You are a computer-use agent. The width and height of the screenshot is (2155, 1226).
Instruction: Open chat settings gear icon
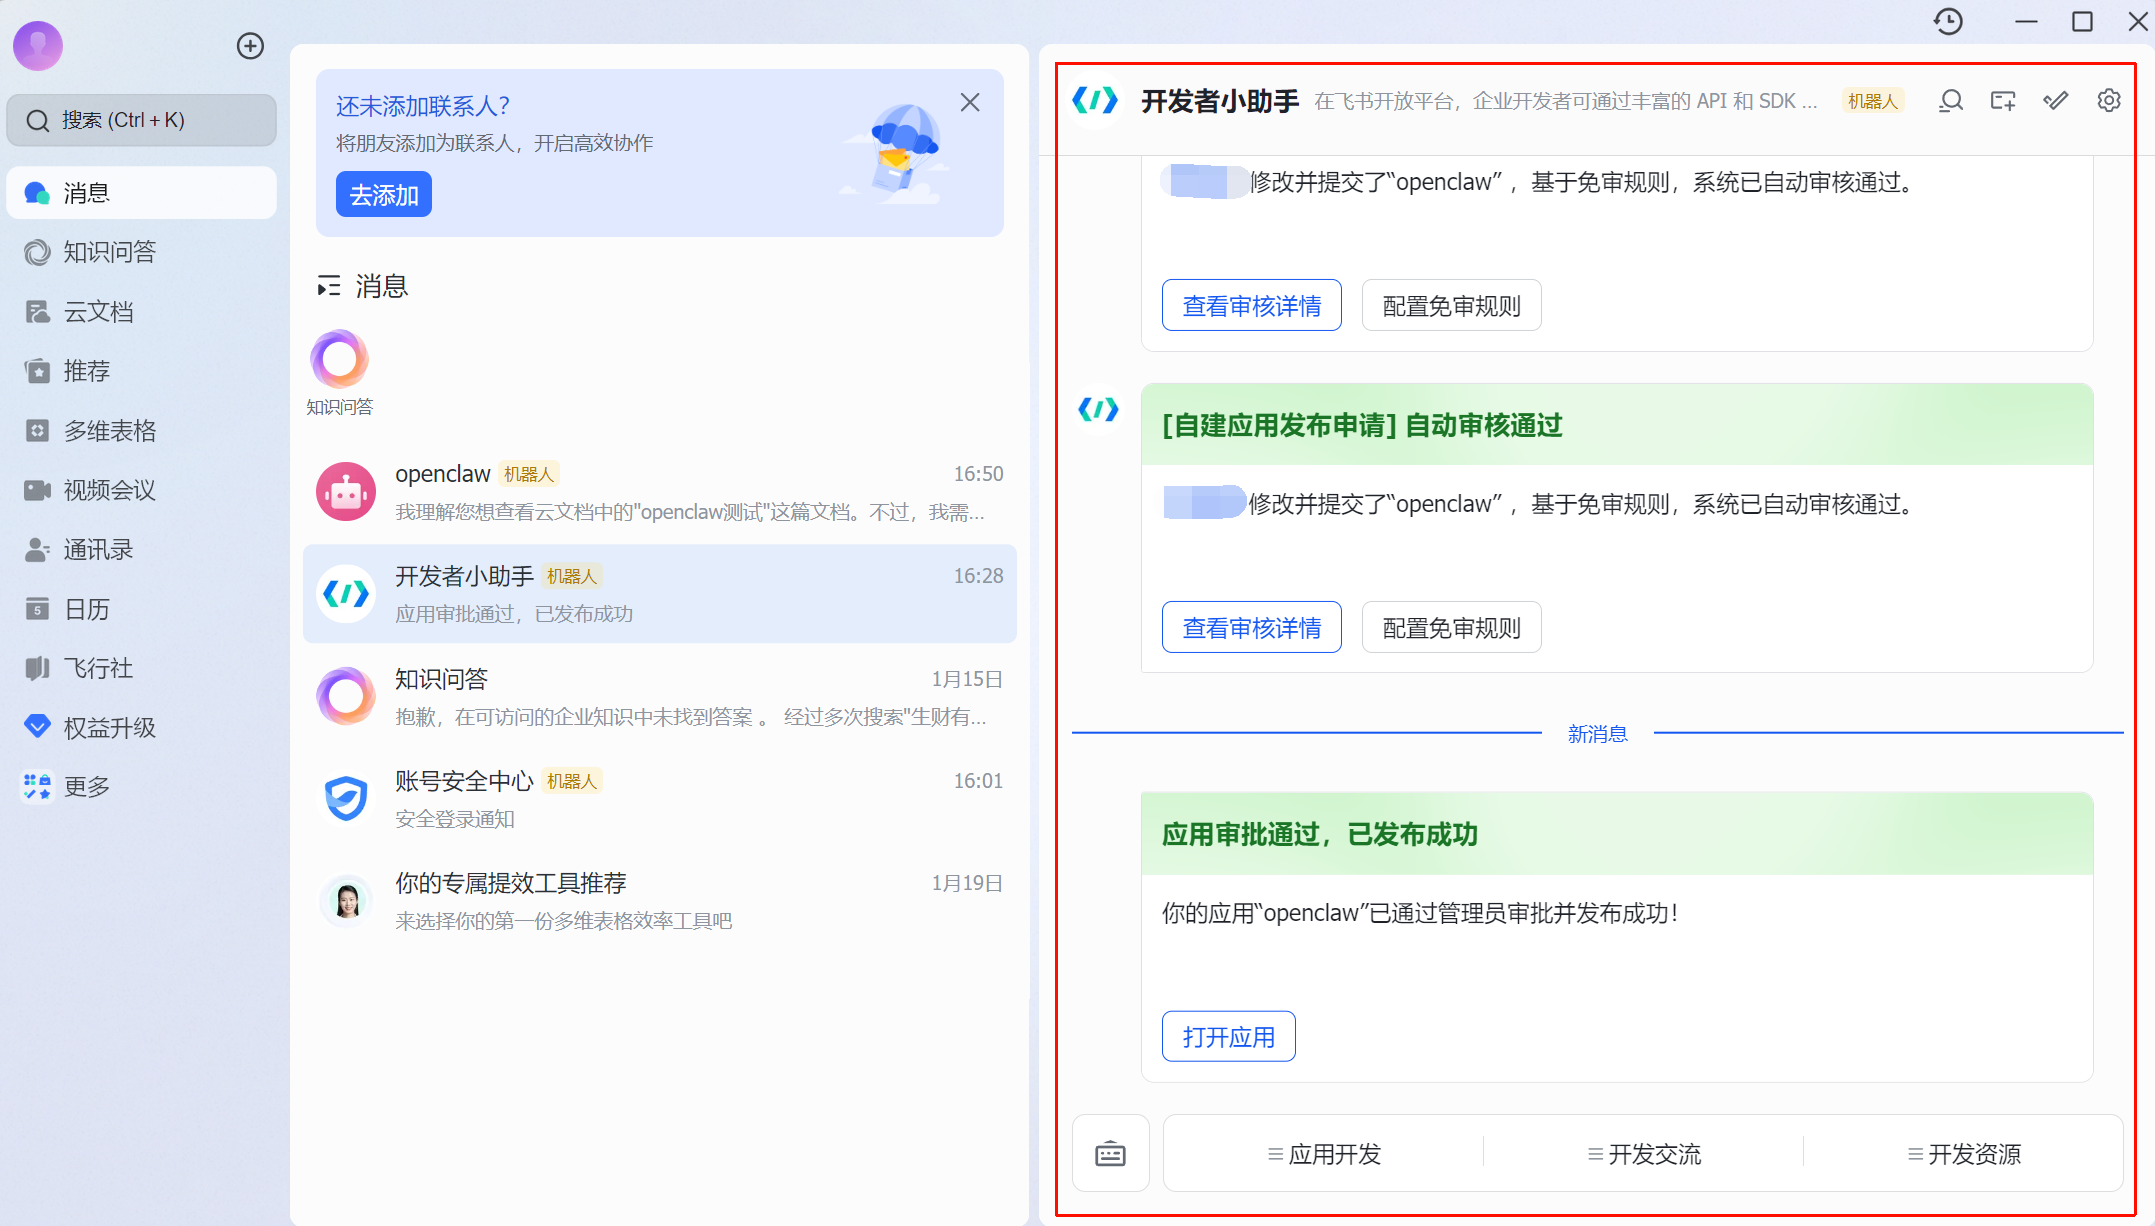(2109, 101)
